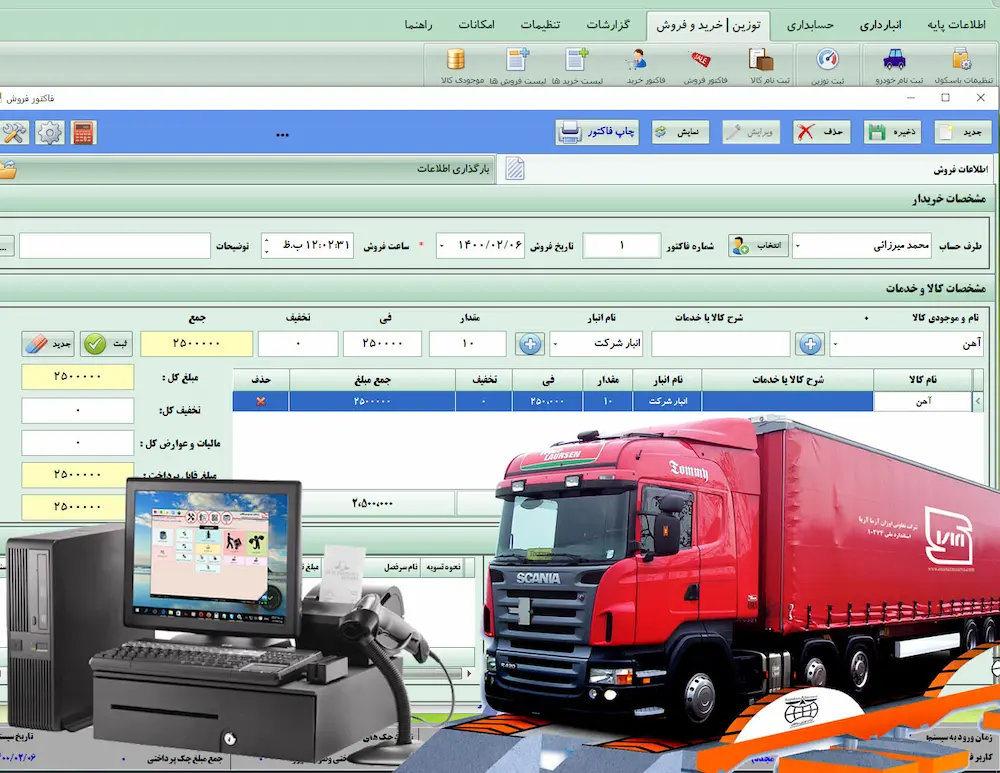1000x773 pixels.
Task: Click نمایش show button
Action: pyautogui.click(x=680, y=132)
